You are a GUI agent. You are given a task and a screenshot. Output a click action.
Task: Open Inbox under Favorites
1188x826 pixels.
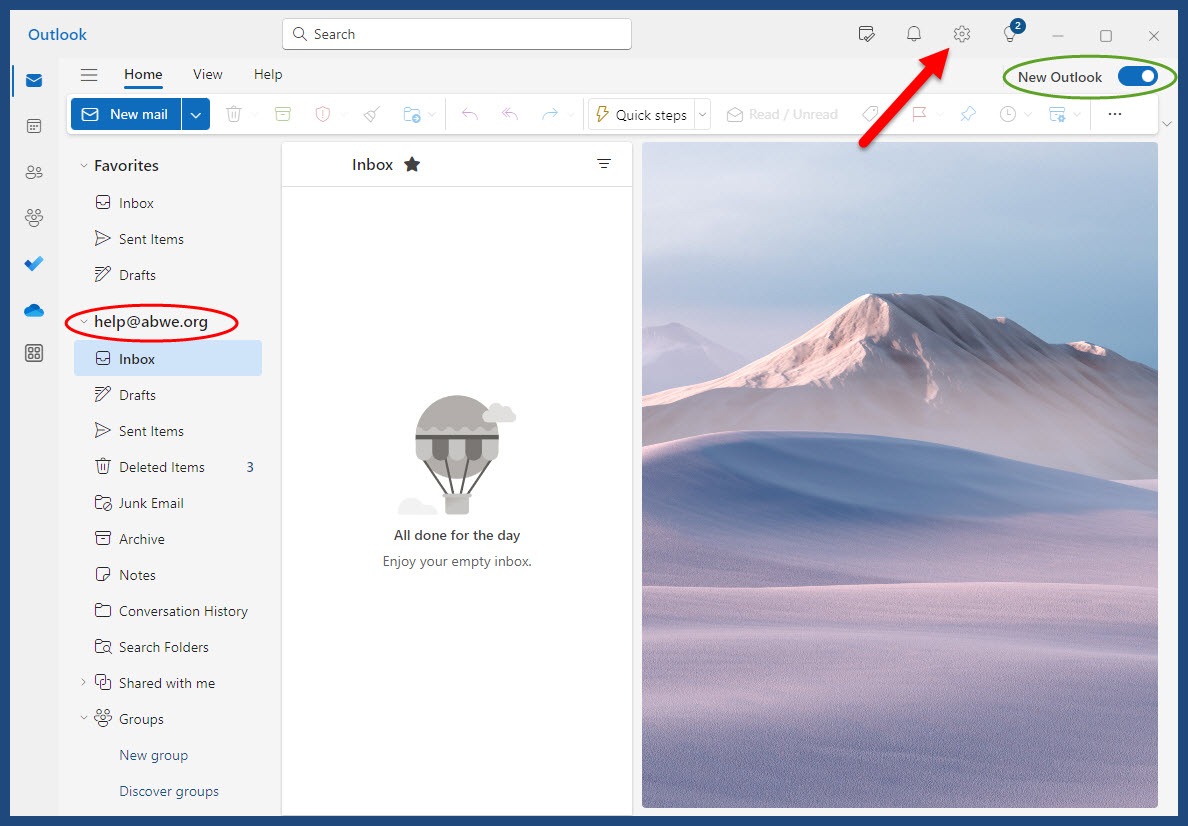168,203
